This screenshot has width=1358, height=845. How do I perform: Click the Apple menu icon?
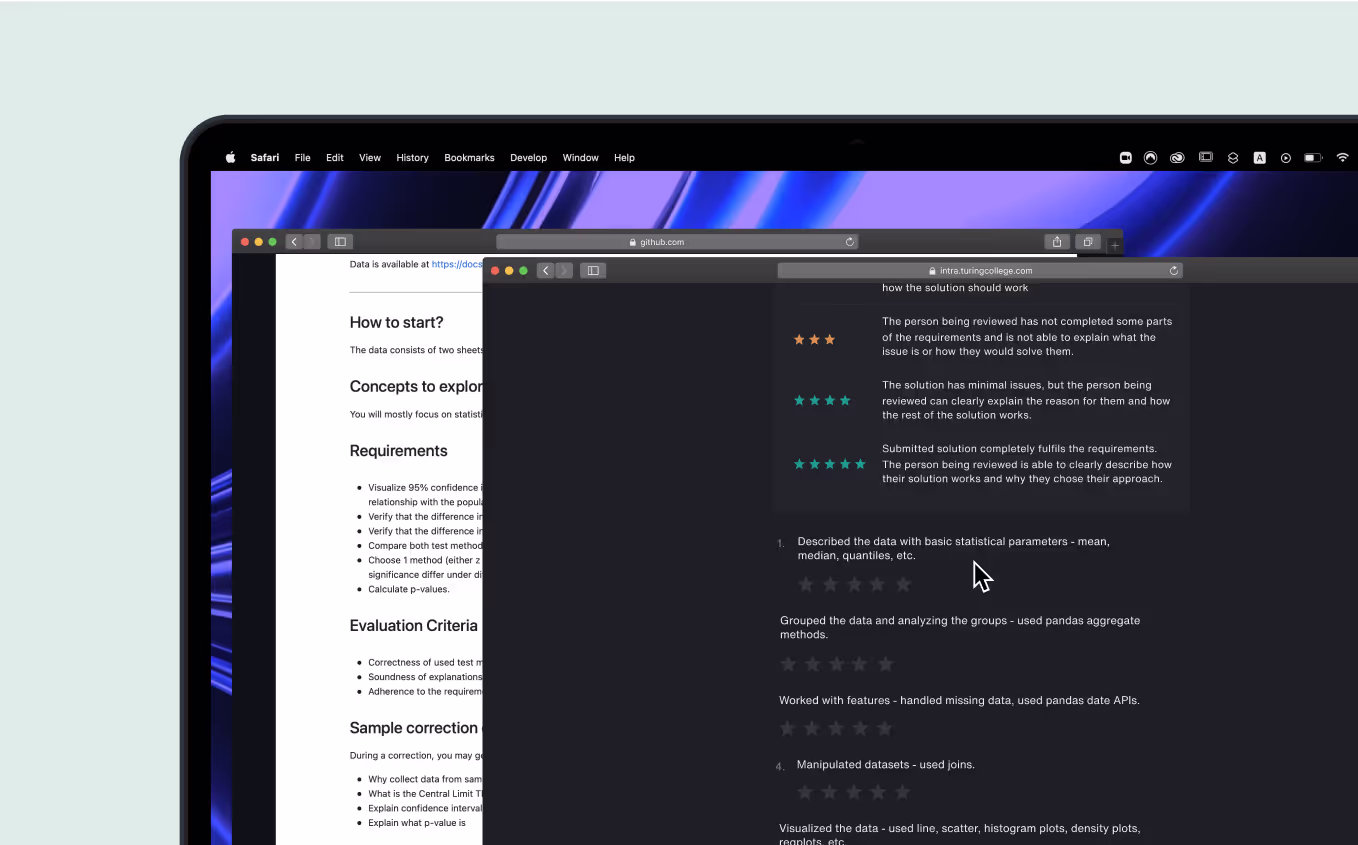[230, 157]
